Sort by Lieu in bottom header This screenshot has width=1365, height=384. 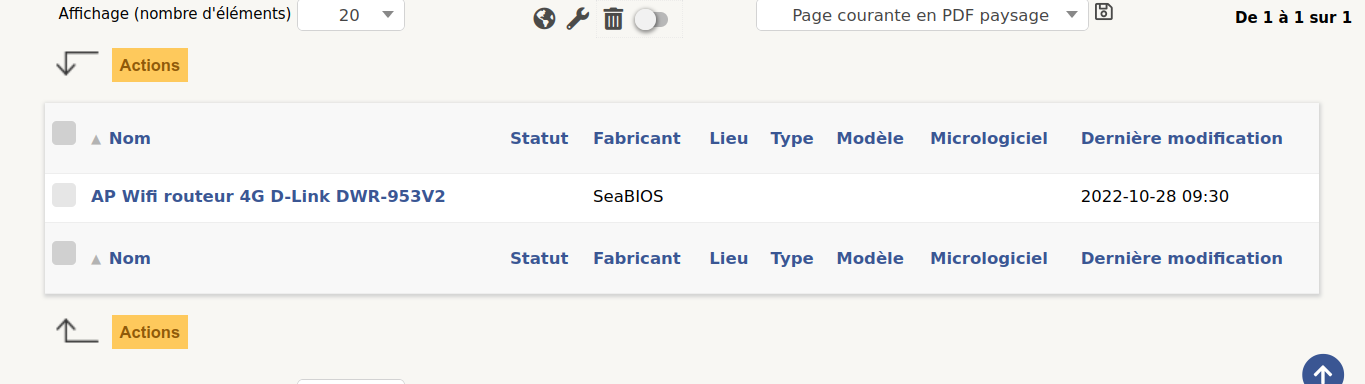[729, 258]
